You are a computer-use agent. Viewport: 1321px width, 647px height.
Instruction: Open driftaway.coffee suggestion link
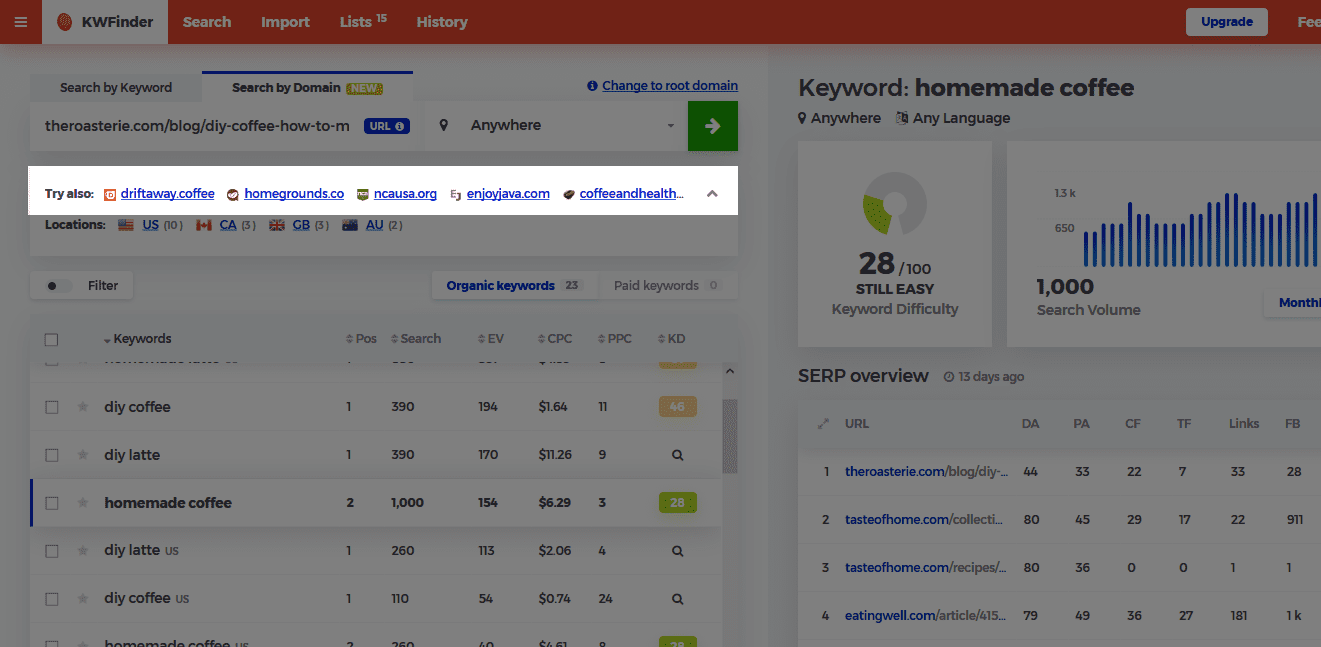(168, 194)
